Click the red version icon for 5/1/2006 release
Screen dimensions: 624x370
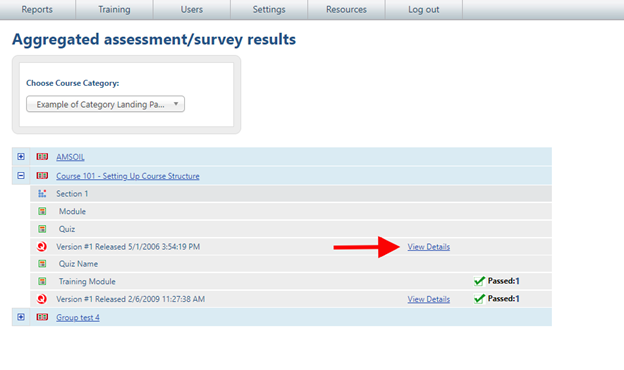click(x=42, y=247)
